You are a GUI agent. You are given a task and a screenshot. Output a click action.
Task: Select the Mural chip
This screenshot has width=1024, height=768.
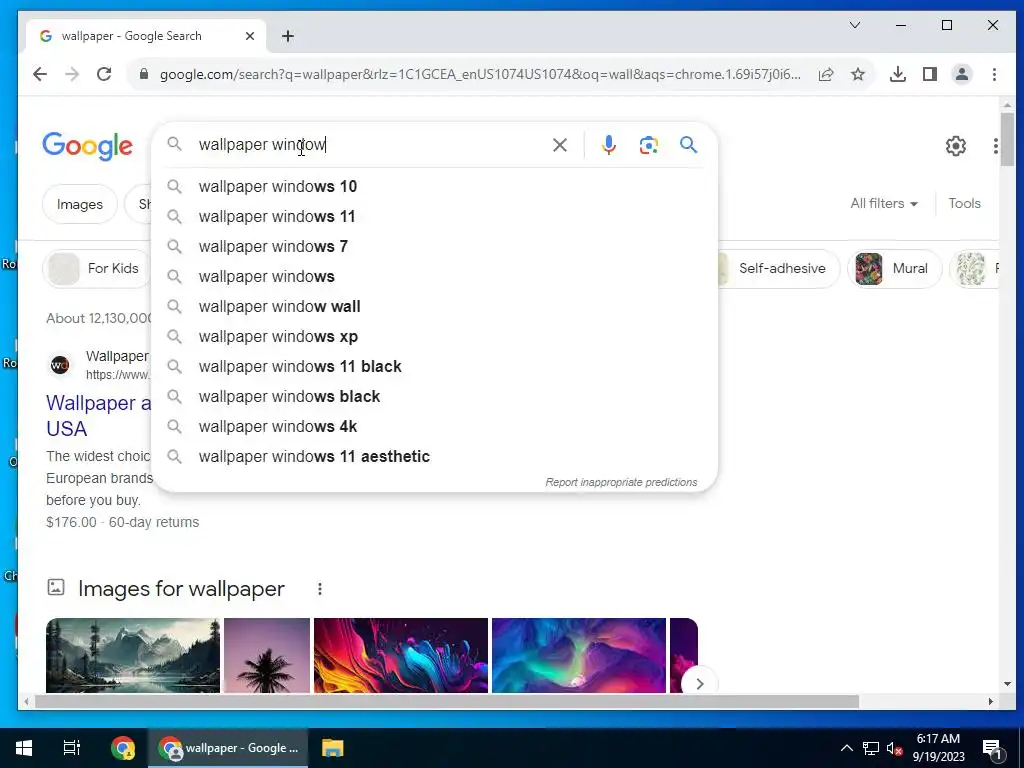895,268
